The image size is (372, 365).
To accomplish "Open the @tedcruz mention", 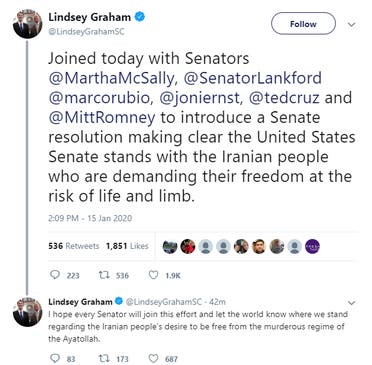I will [284, 98].
